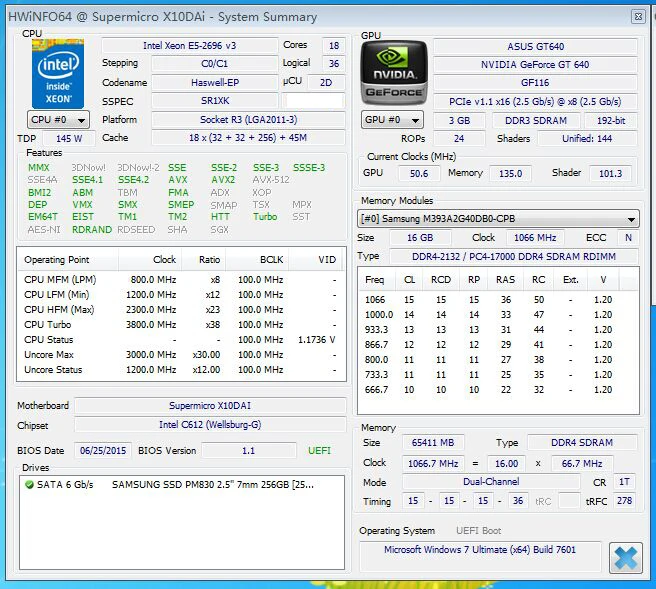Image resolution: width=656 pixels, height=589 pixels.
Task: Click the Intel Xeon inside logo
Action: pos(58,74)
